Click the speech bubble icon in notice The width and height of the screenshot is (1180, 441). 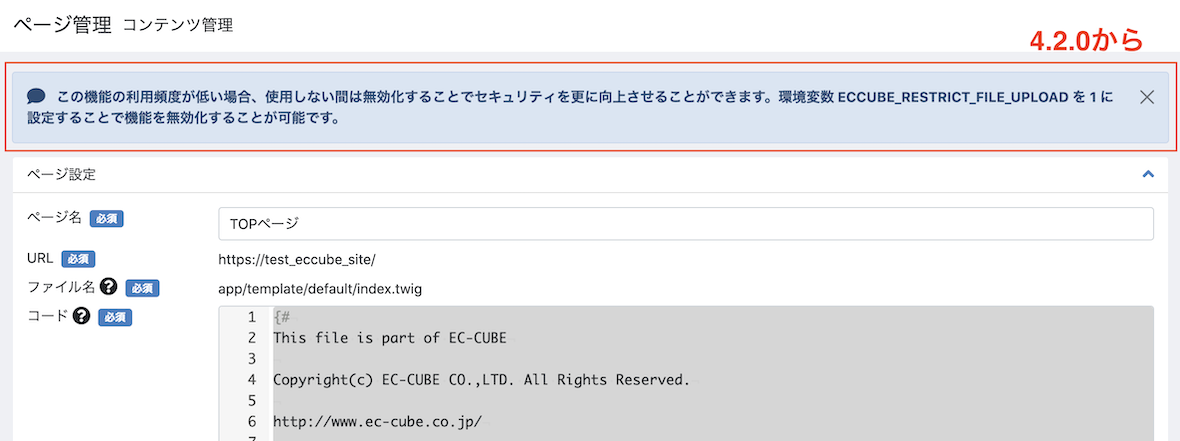[36, 97]
